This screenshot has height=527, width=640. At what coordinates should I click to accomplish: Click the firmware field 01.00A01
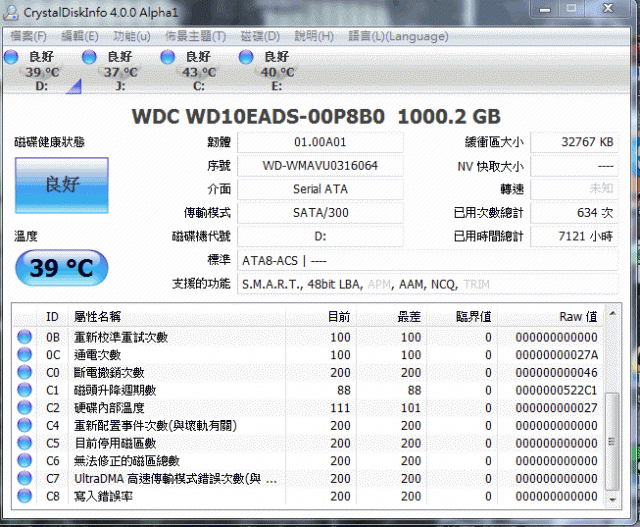(320, 142)
